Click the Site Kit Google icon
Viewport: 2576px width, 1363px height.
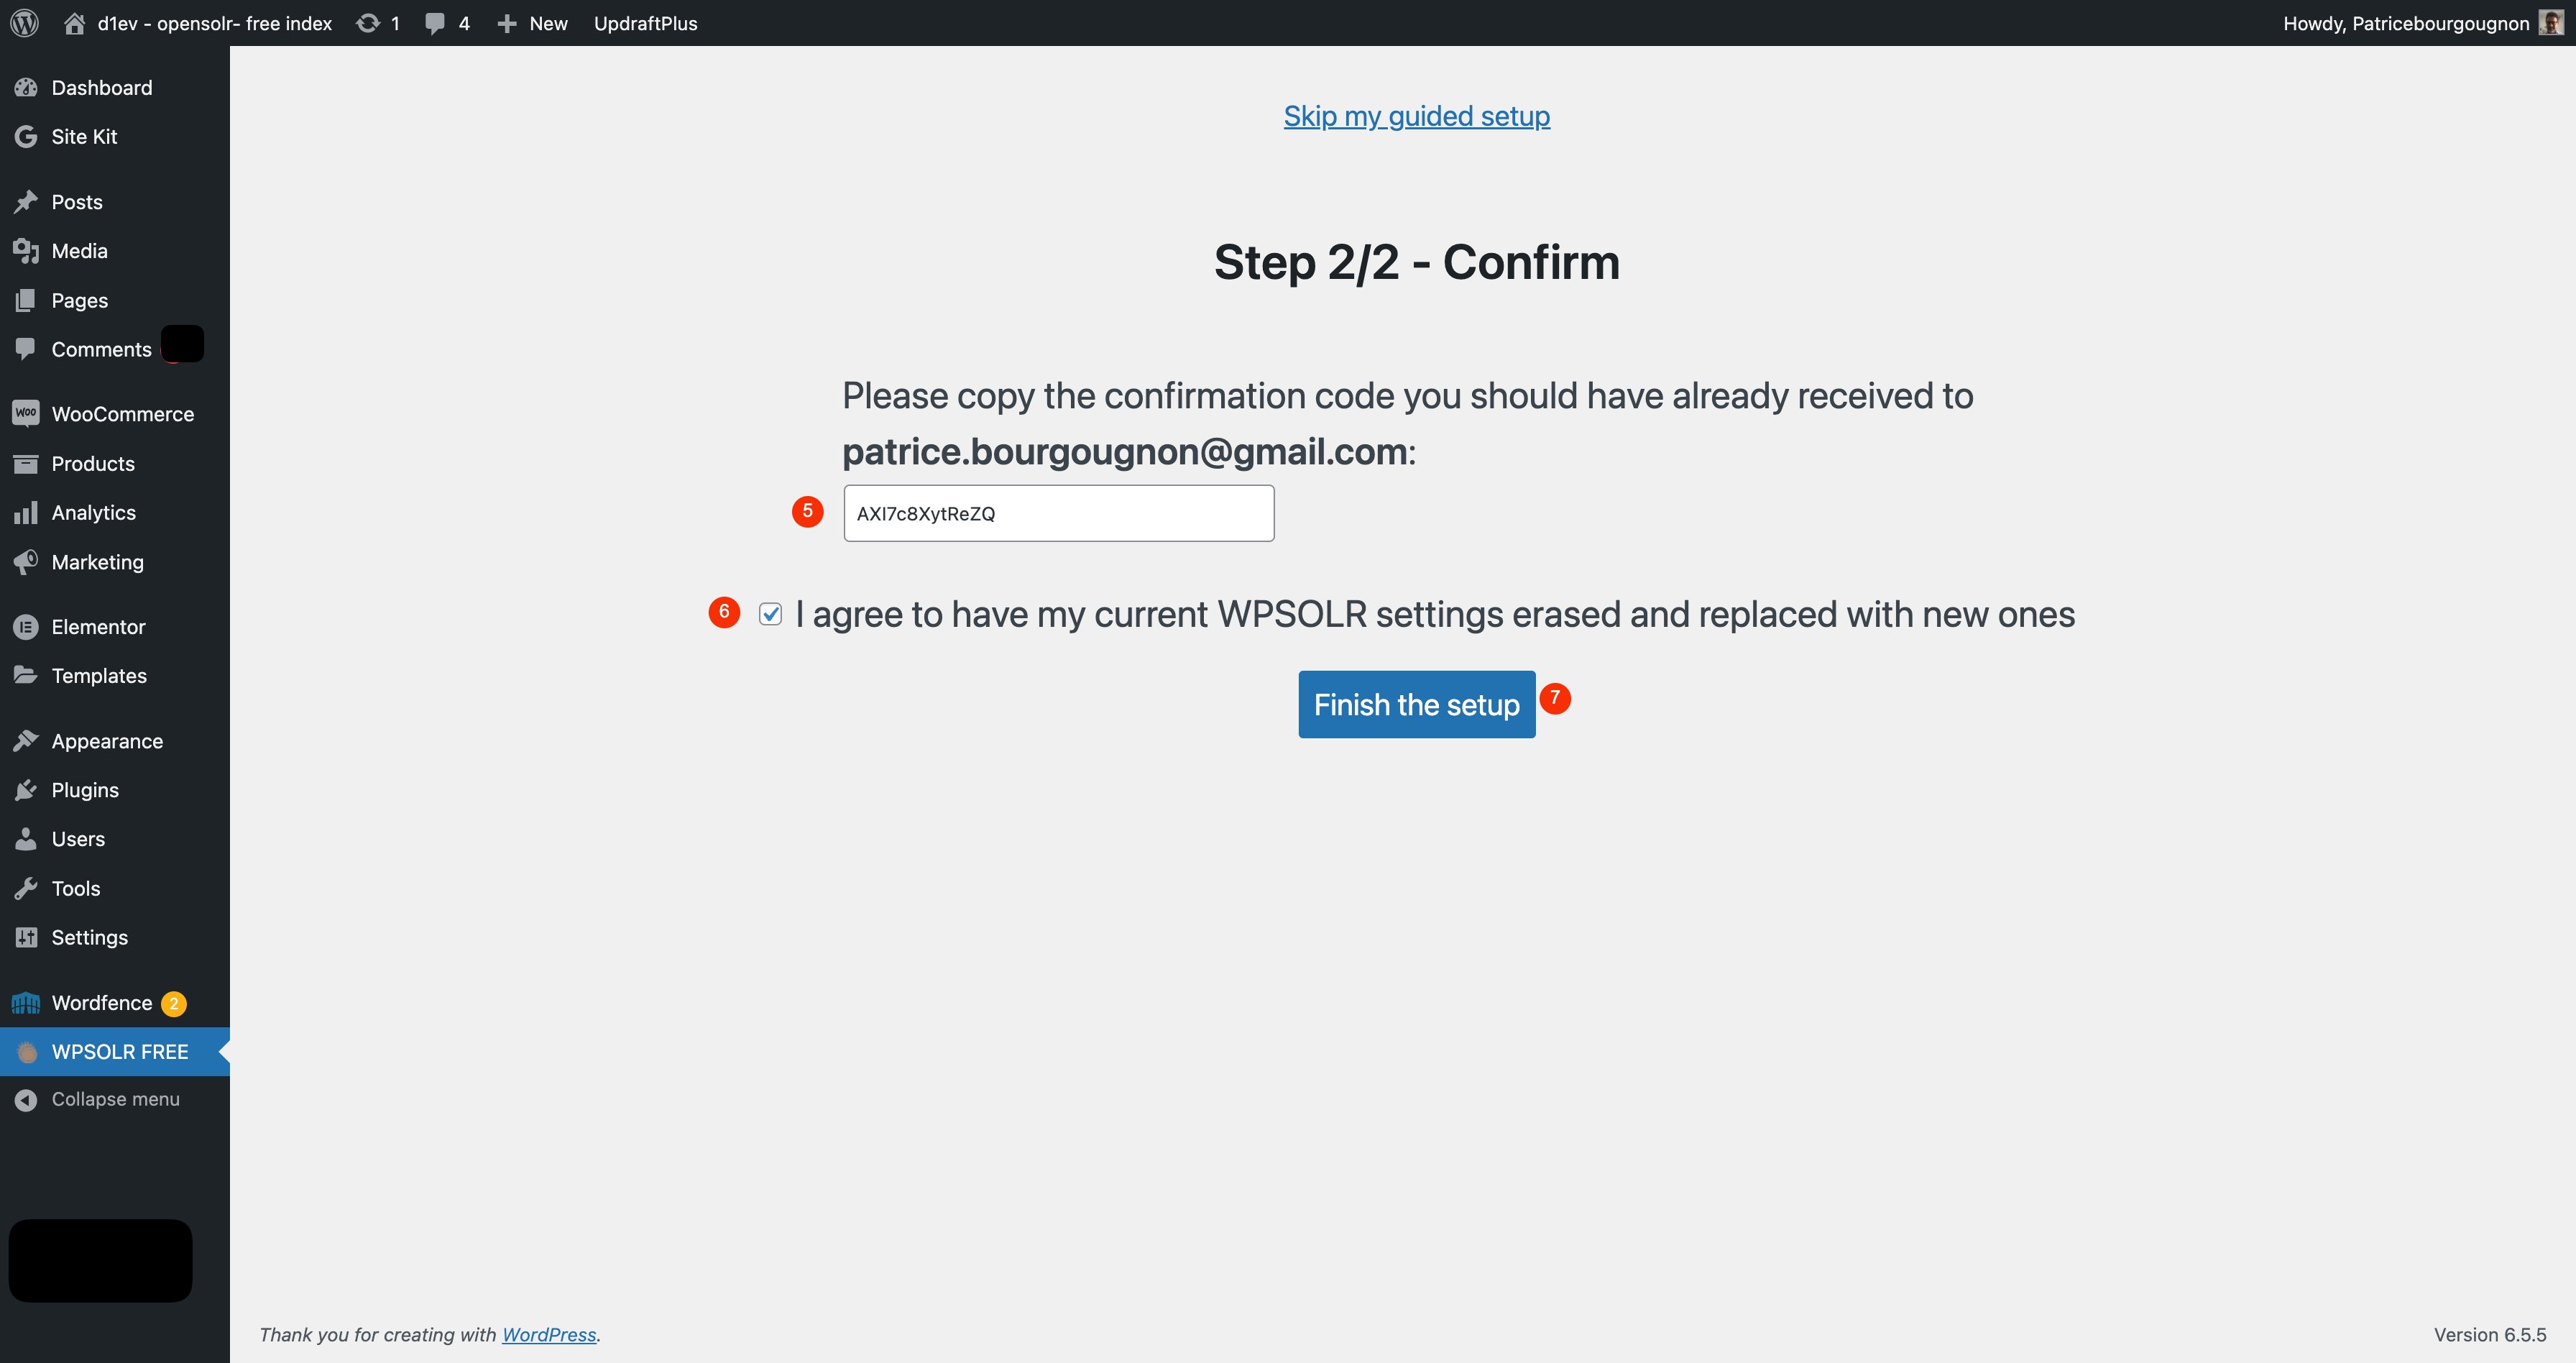[26, 137]
